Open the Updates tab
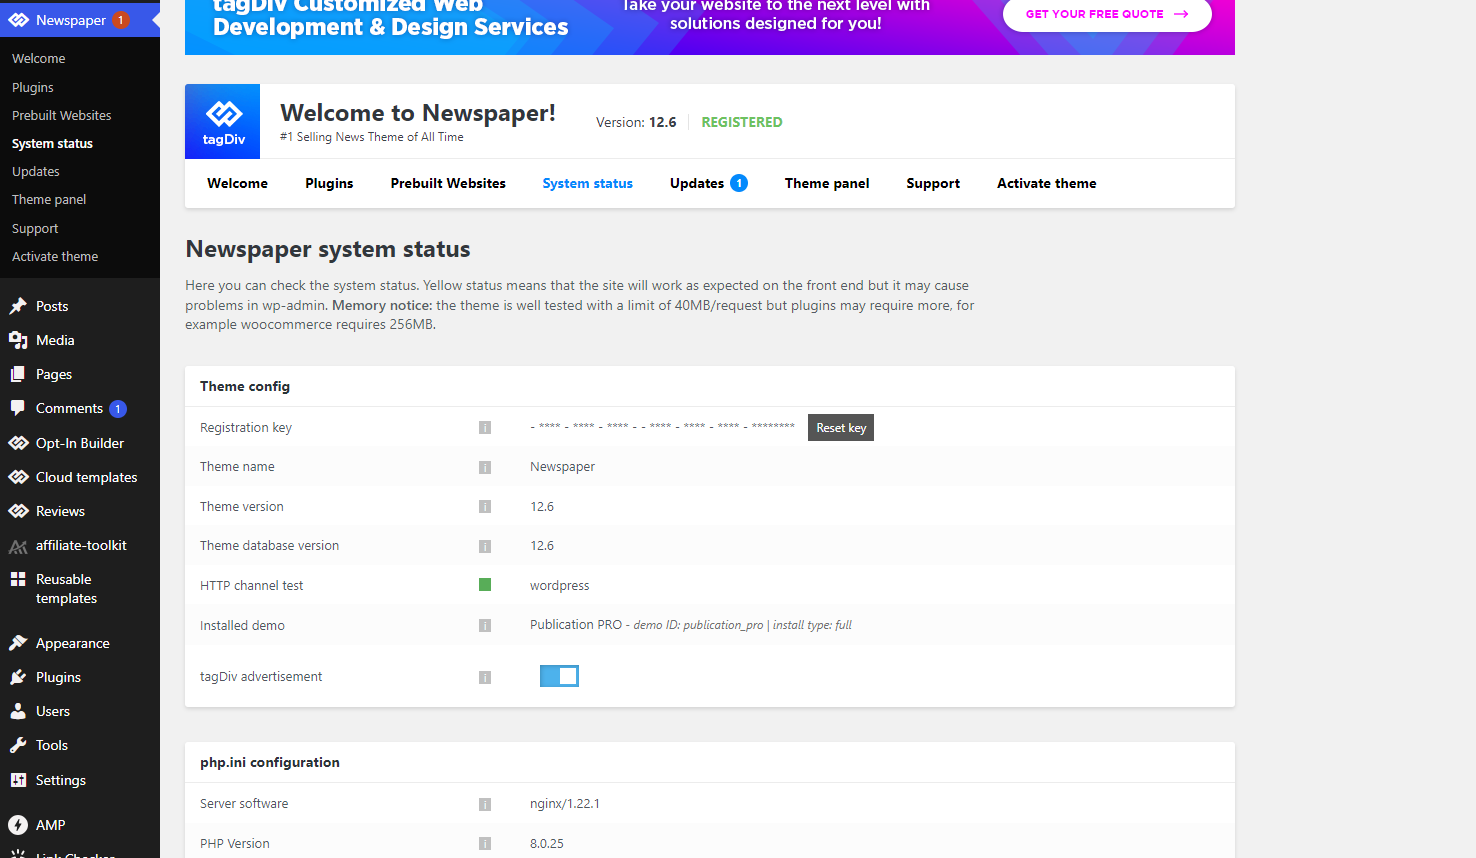The width and height of the screenshot is (1476, 858). coord(697,183)
